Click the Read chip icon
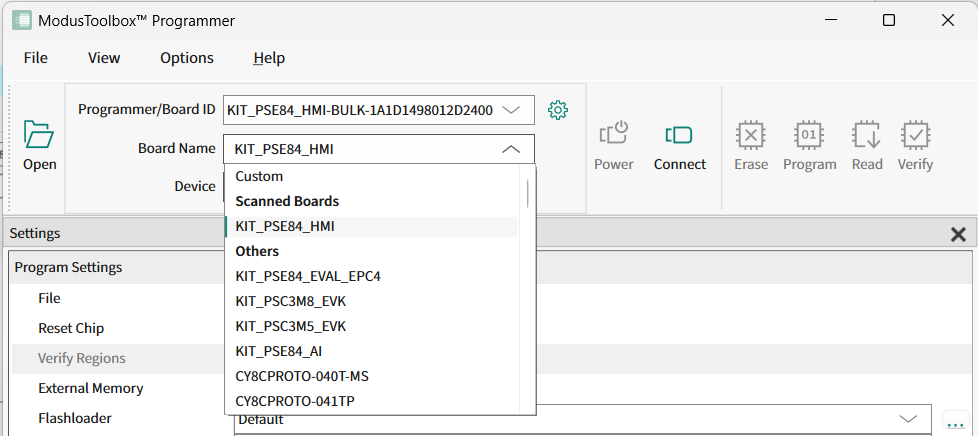The width and height of the screenshot is (978, 436). tap(867, 134)
